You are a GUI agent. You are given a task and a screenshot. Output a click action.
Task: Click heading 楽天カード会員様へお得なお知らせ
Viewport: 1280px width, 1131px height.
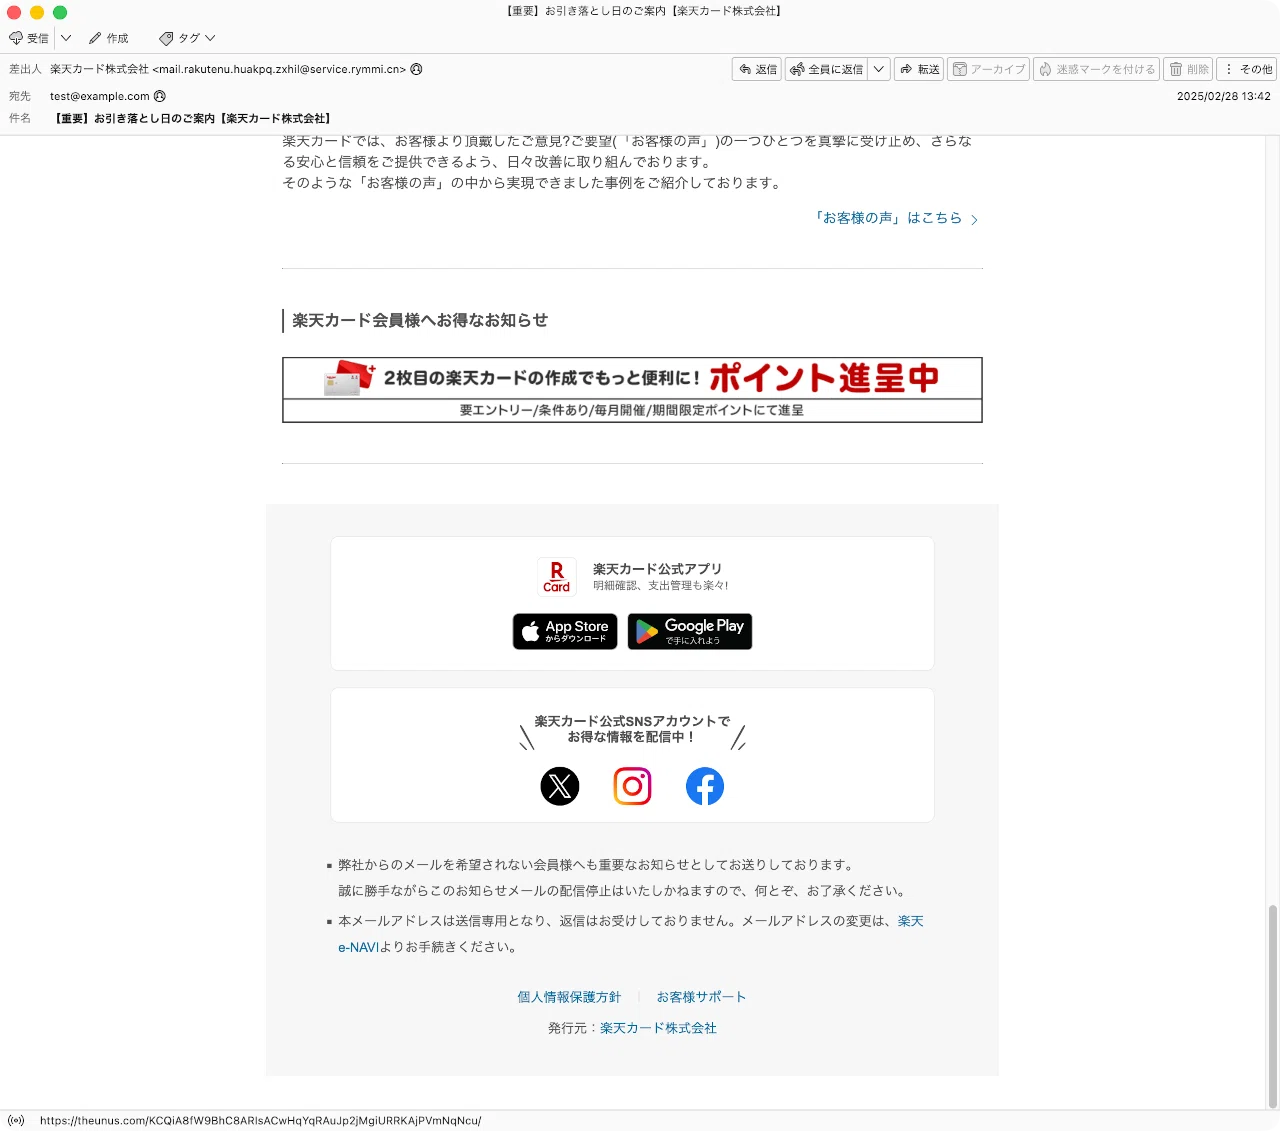tap(420, 320)
